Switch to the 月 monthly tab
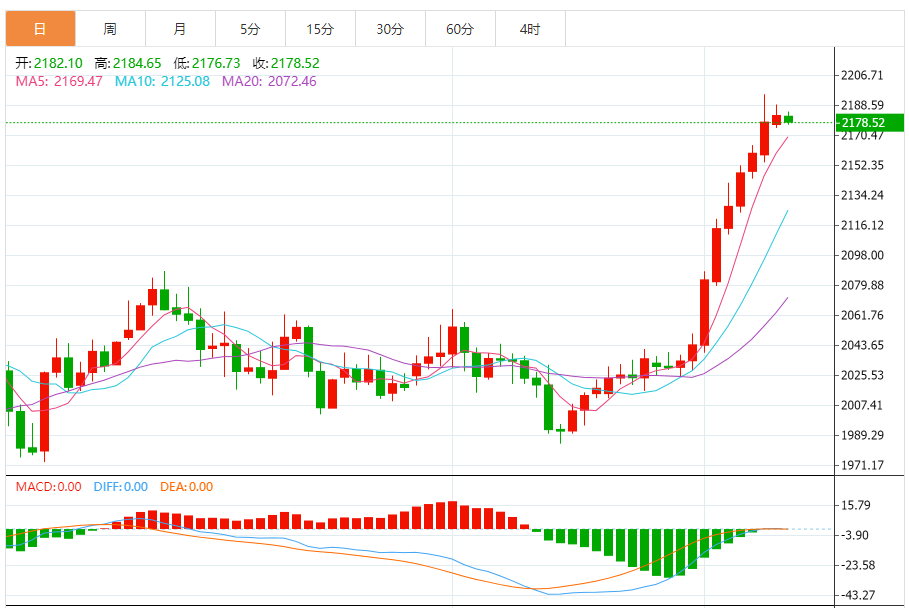909x608 pixels. (180, 28)
